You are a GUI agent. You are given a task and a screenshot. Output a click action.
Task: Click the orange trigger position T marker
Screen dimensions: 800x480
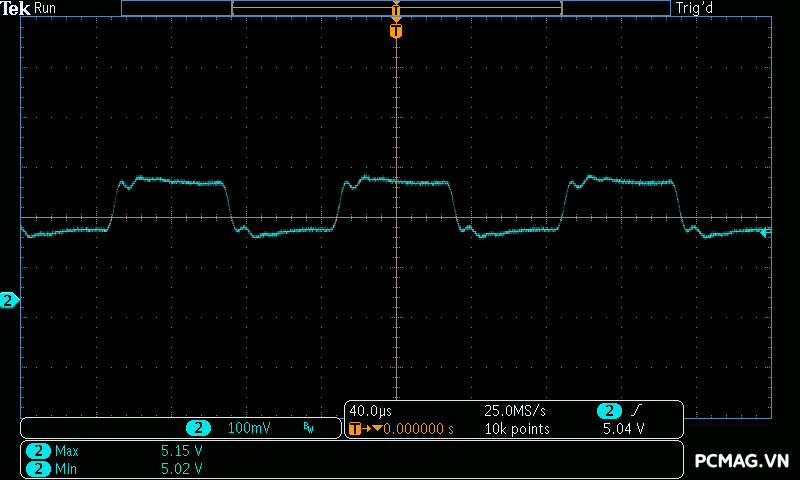[396, 31]
